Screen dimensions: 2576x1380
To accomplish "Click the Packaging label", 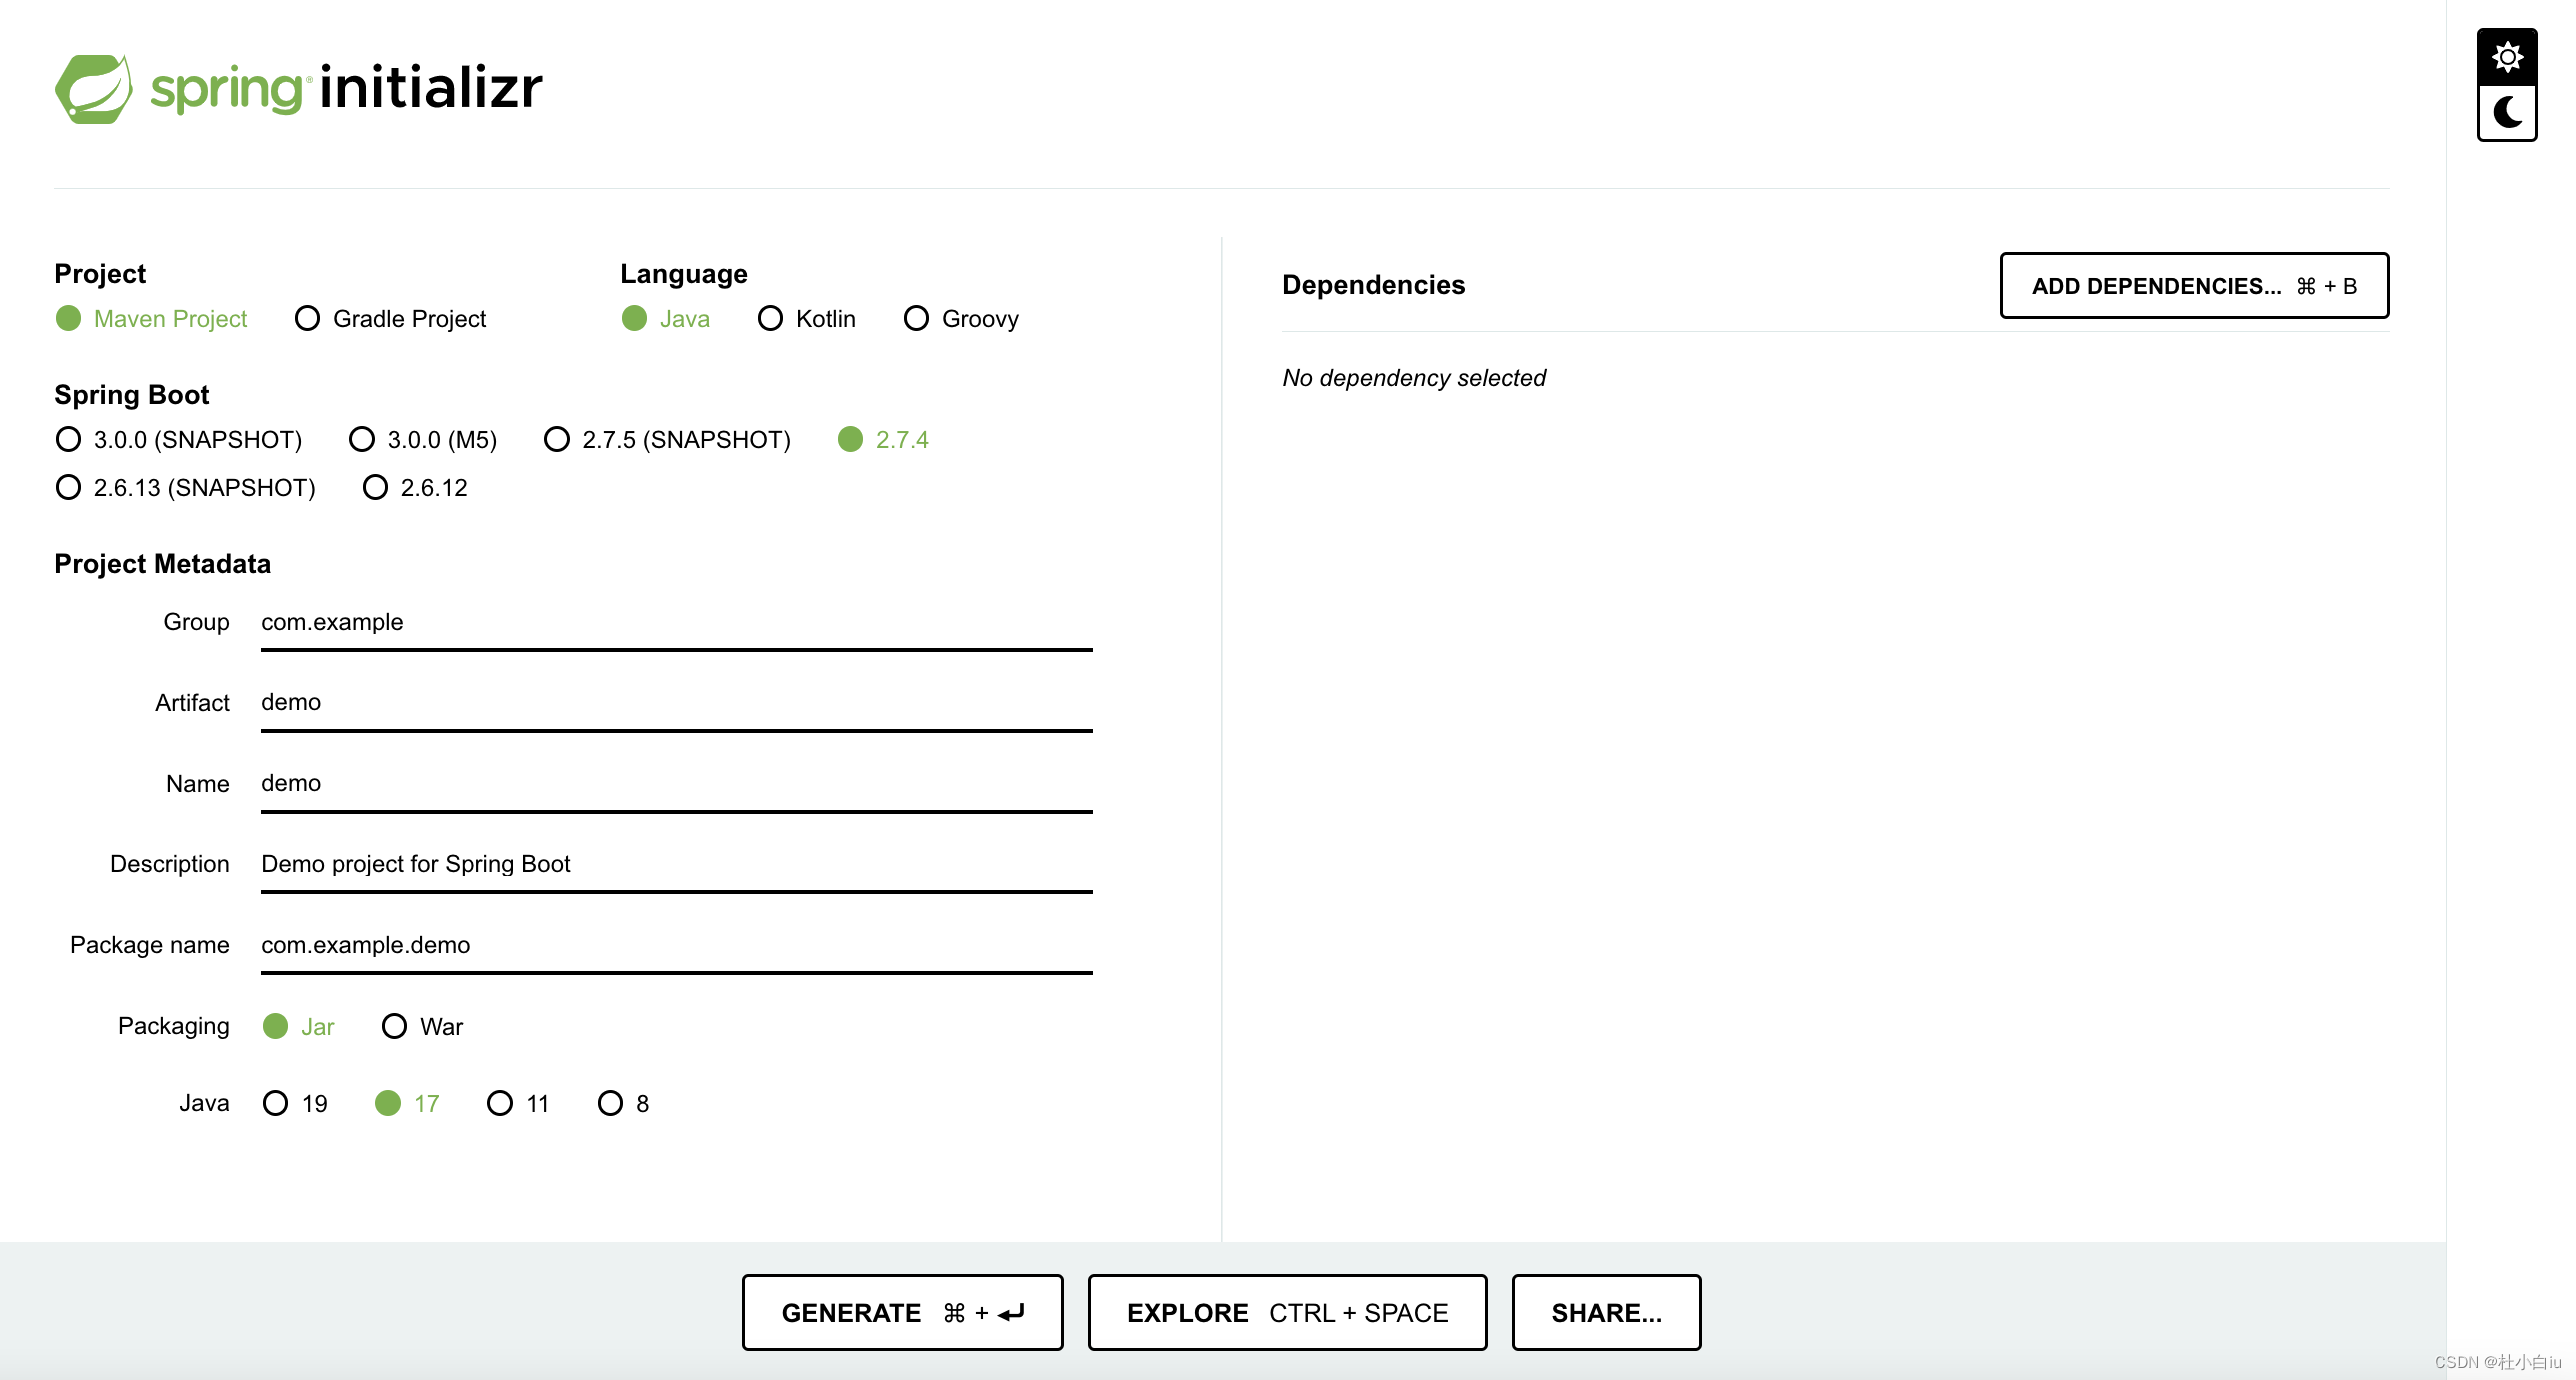I will point(173,1026).
